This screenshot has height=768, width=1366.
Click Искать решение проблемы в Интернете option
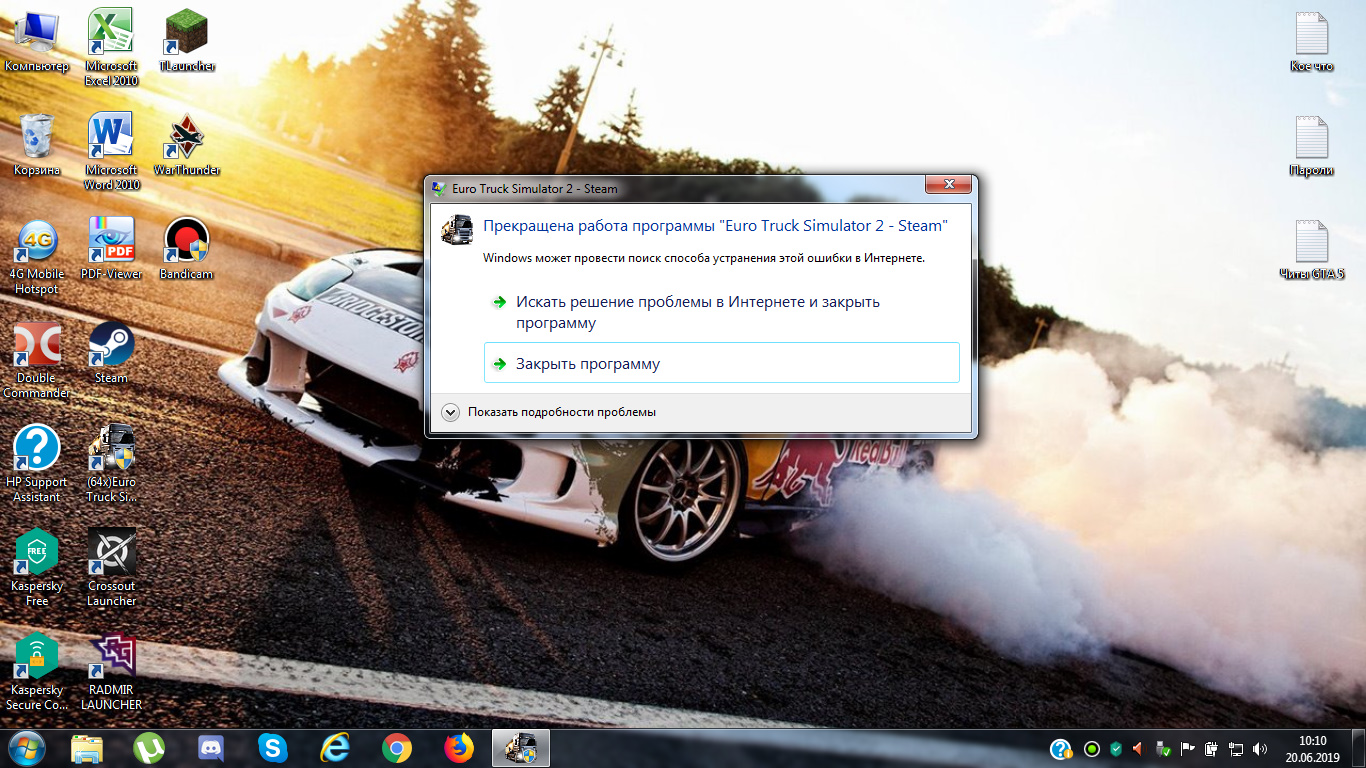pyautogui.click(x=721, y=312)
